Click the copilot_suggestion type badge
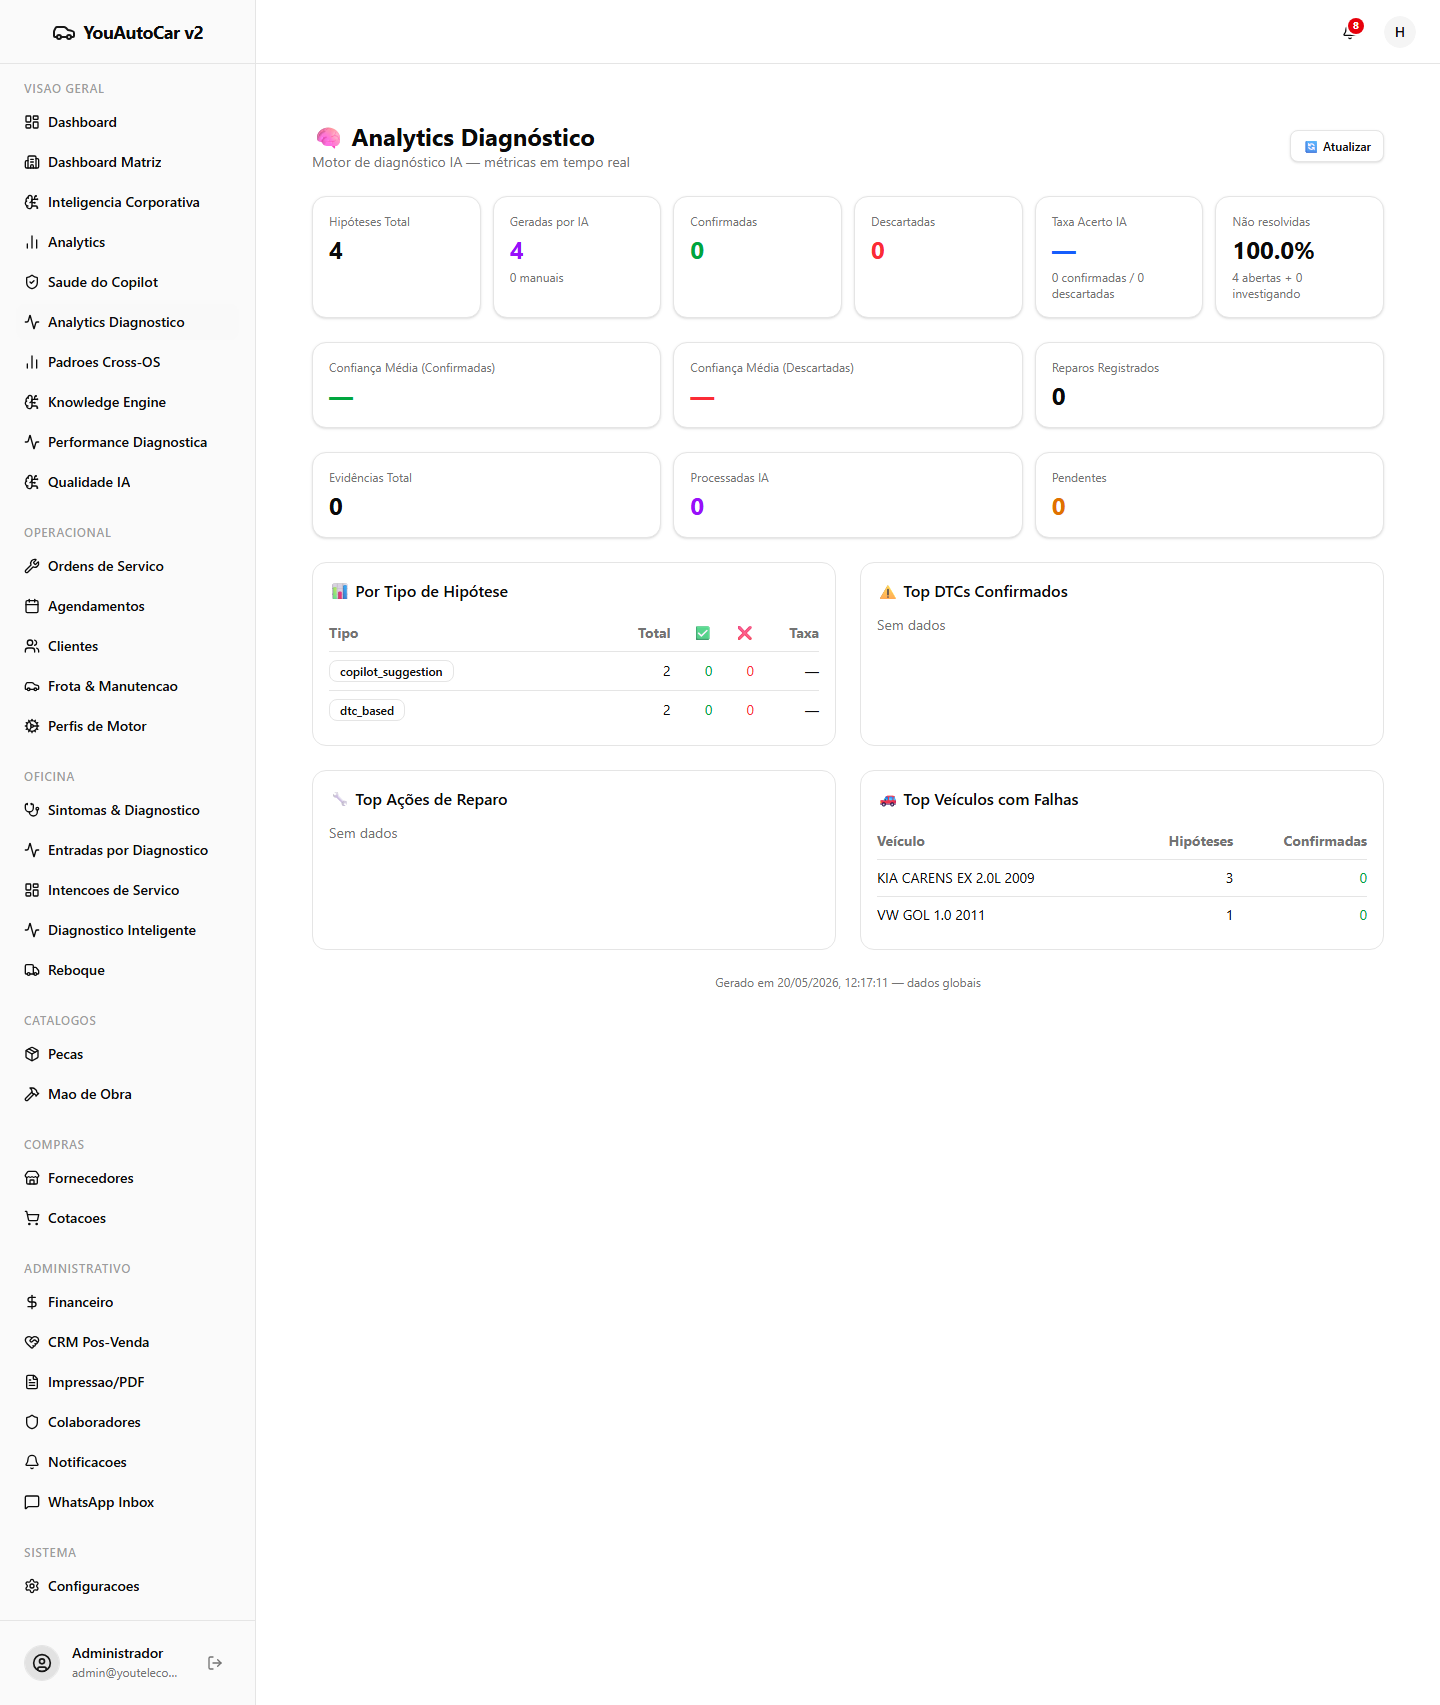This screenshot has width=1440, height=1705. [x=391, y=671]
